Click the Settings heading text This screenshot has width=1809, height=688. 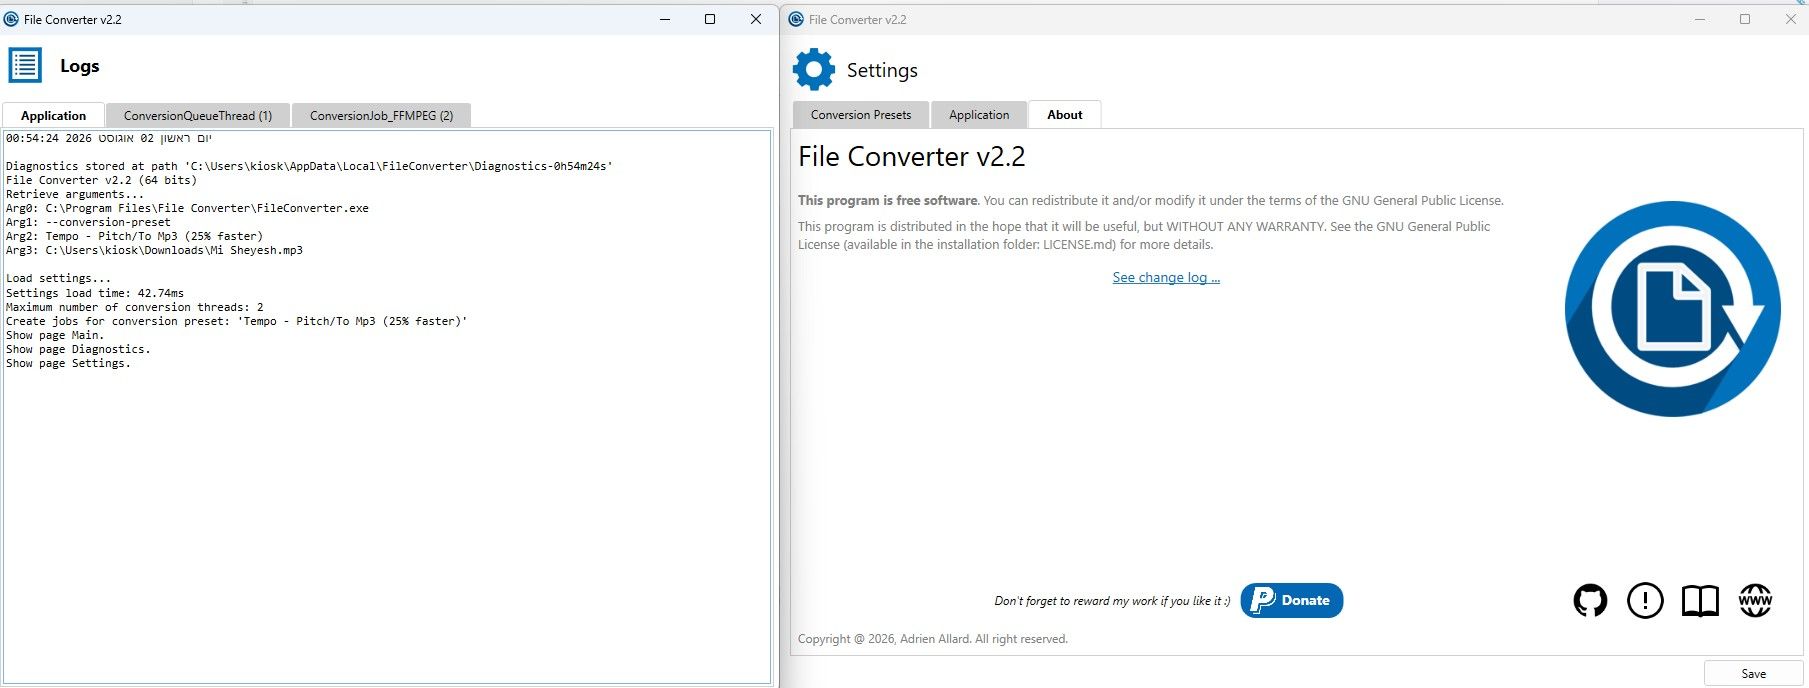pos(882,70)
